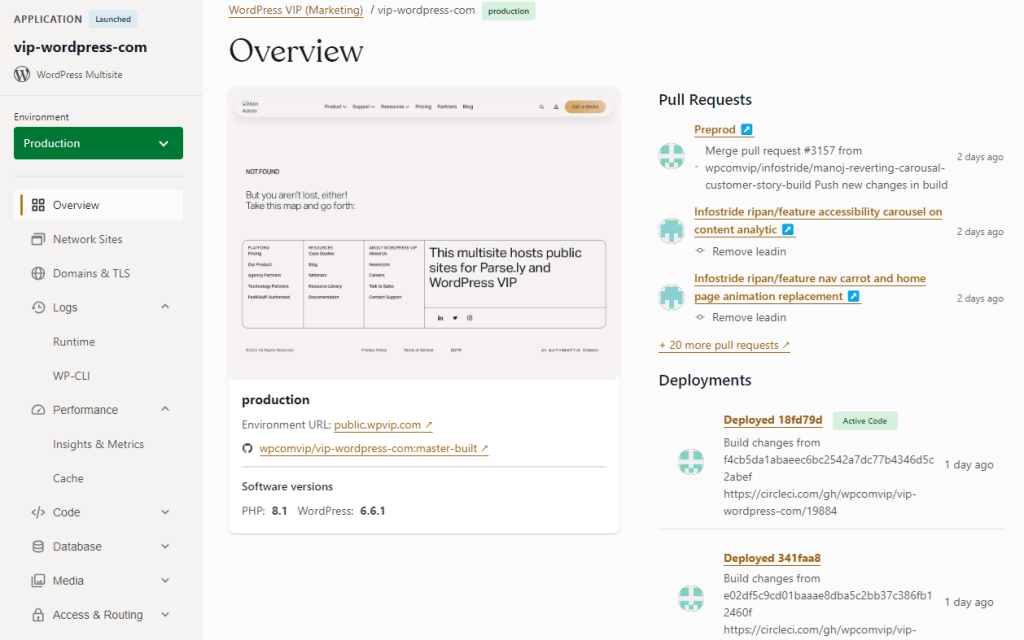The image size is (1024, 640).
Task: Click avatar beside Deployed 341faa8
Action: (691, 598)
